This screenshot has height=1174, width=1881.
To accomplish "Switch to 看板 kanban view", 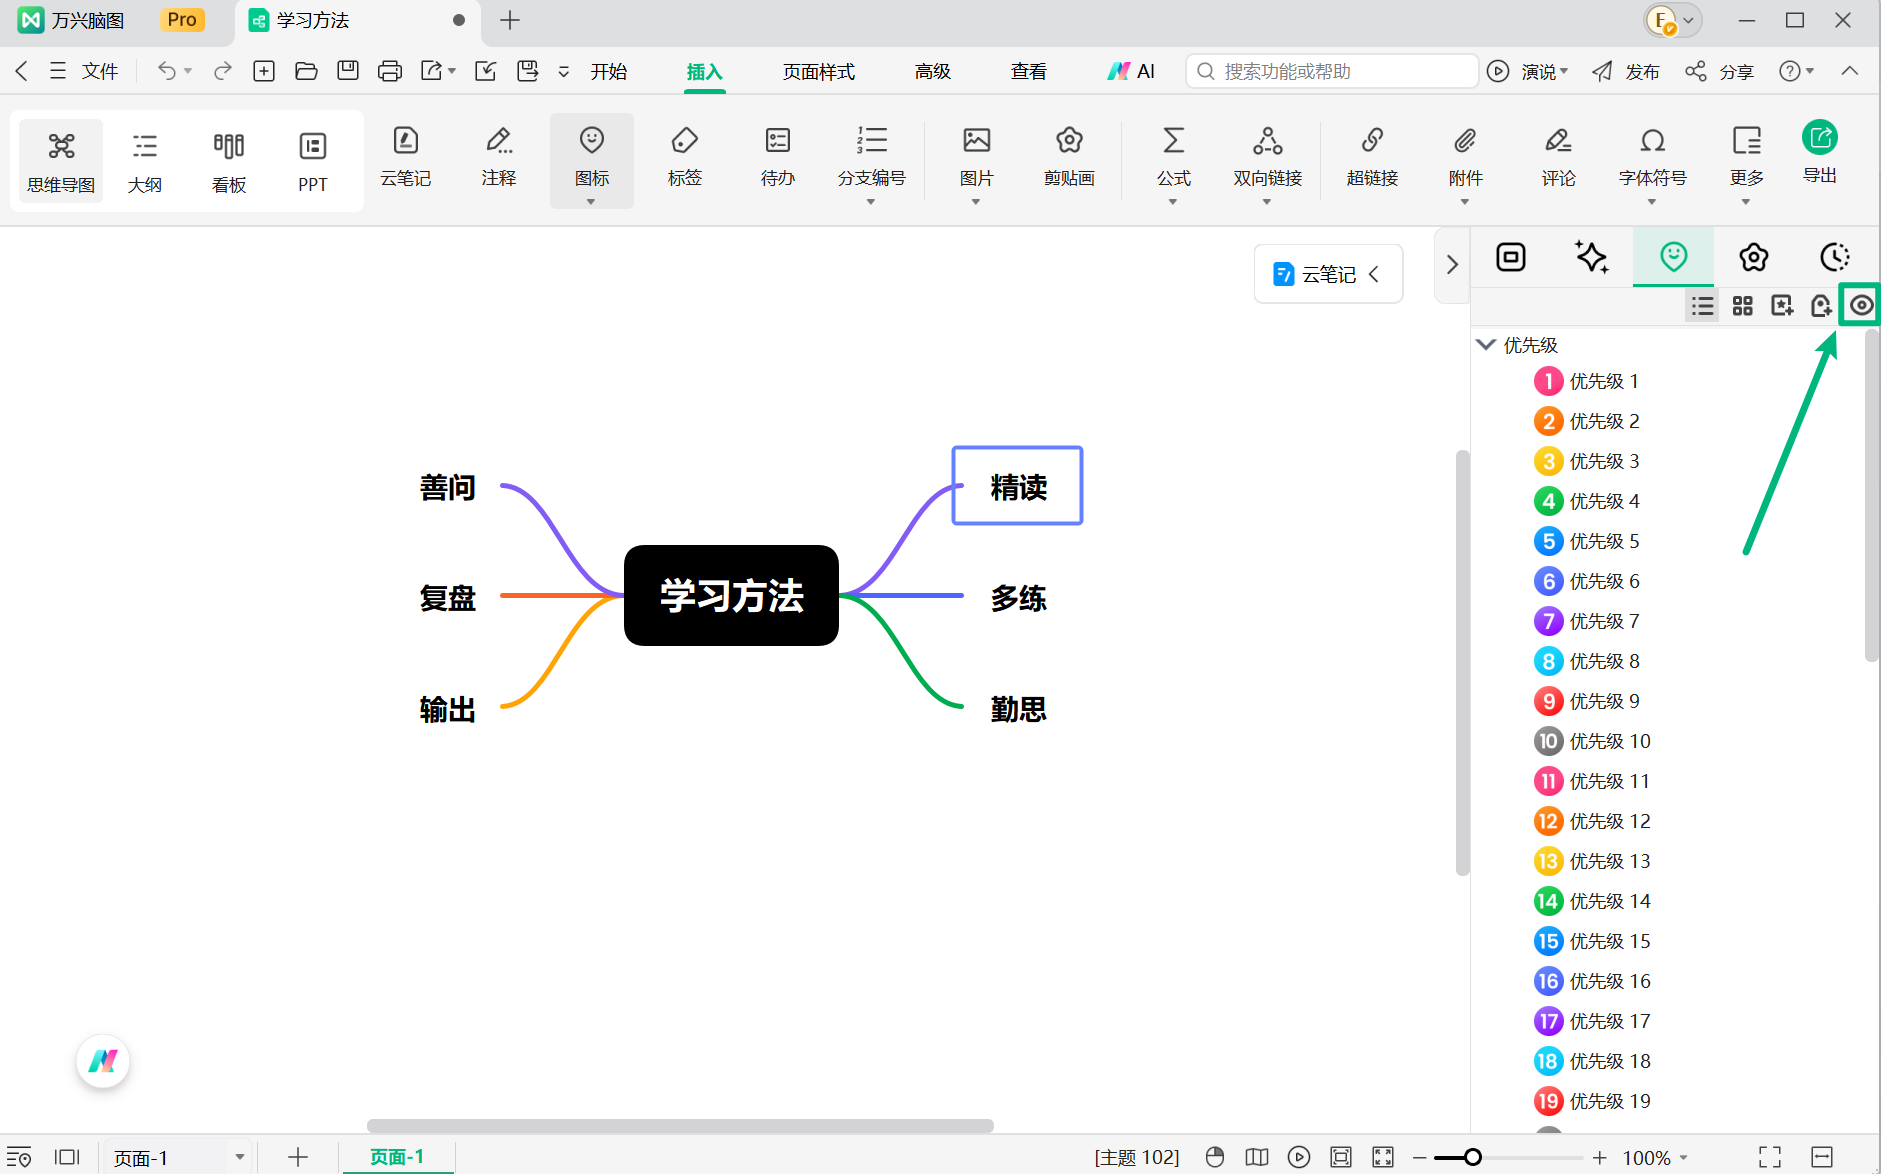I will [x=229, y=161].
